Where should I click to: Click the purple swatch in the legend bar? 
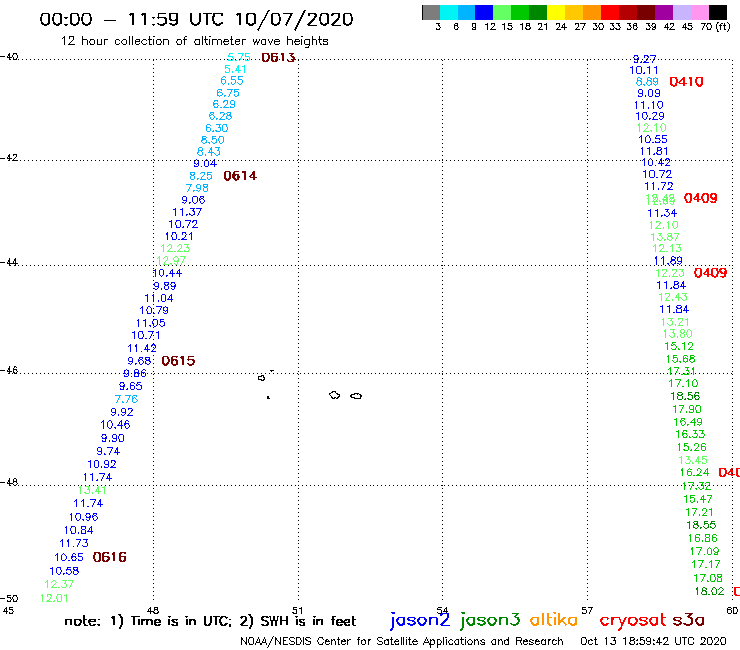(x=664, y=12)
